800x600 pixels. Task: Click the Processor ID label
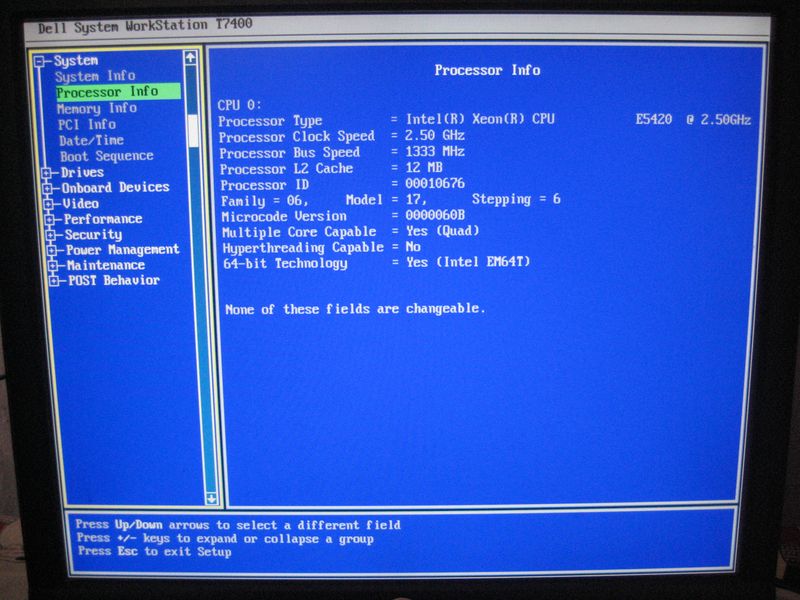click(x=264, y=185)
